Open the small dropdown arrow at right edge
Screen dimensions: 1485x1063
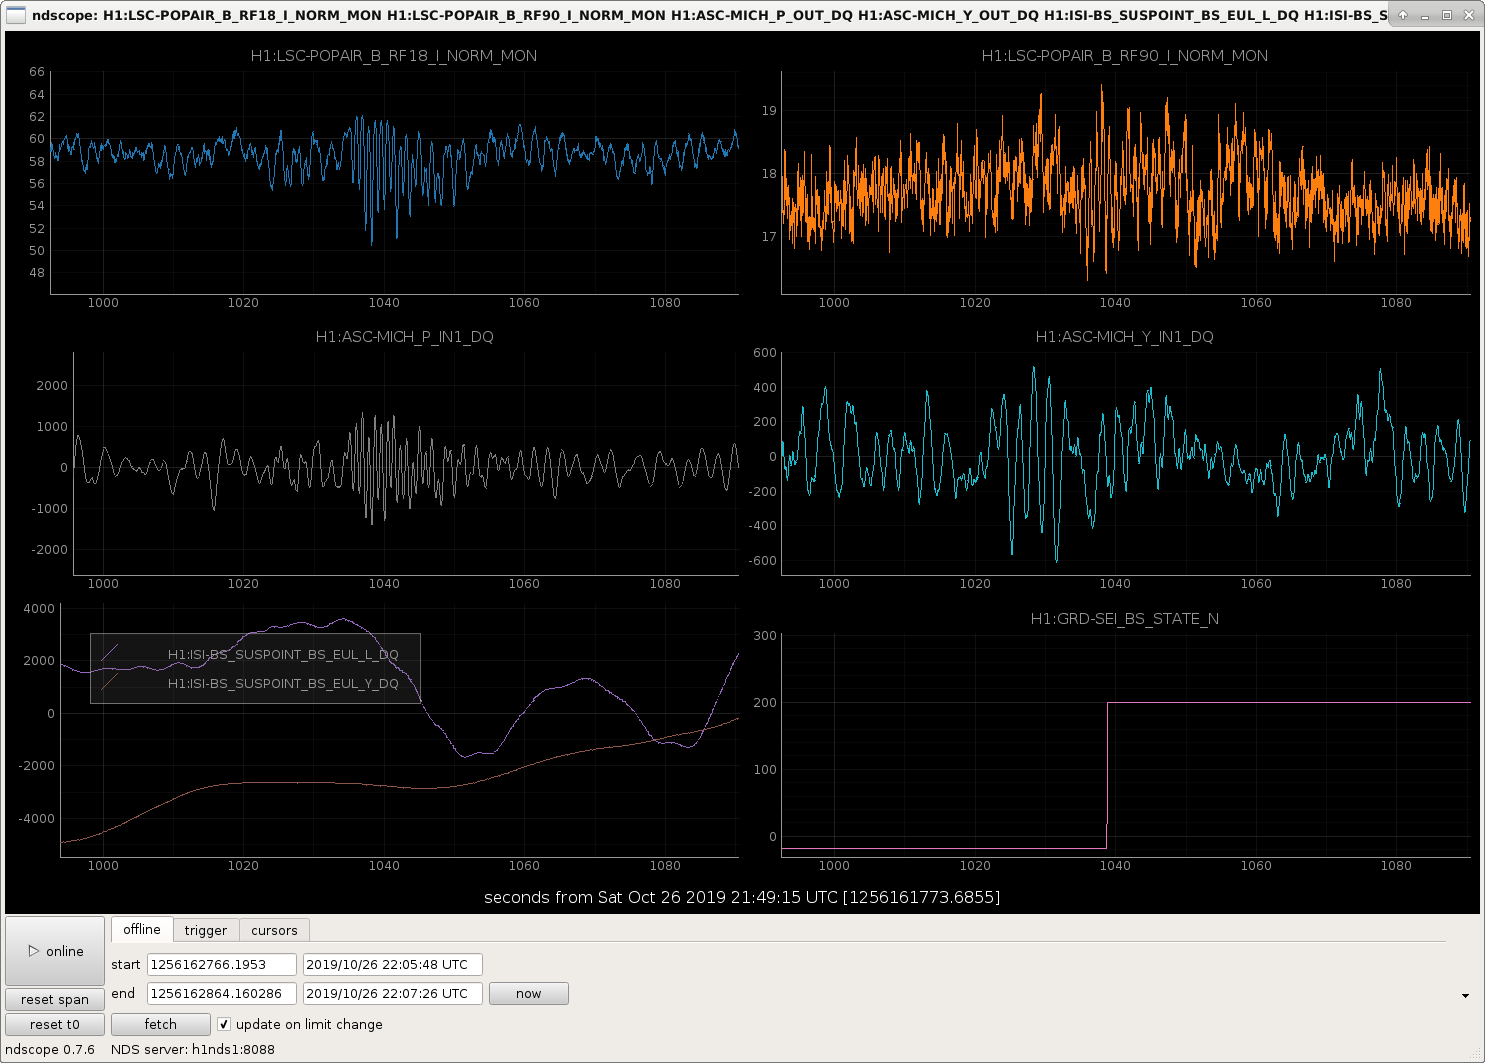pos(1465,996)
